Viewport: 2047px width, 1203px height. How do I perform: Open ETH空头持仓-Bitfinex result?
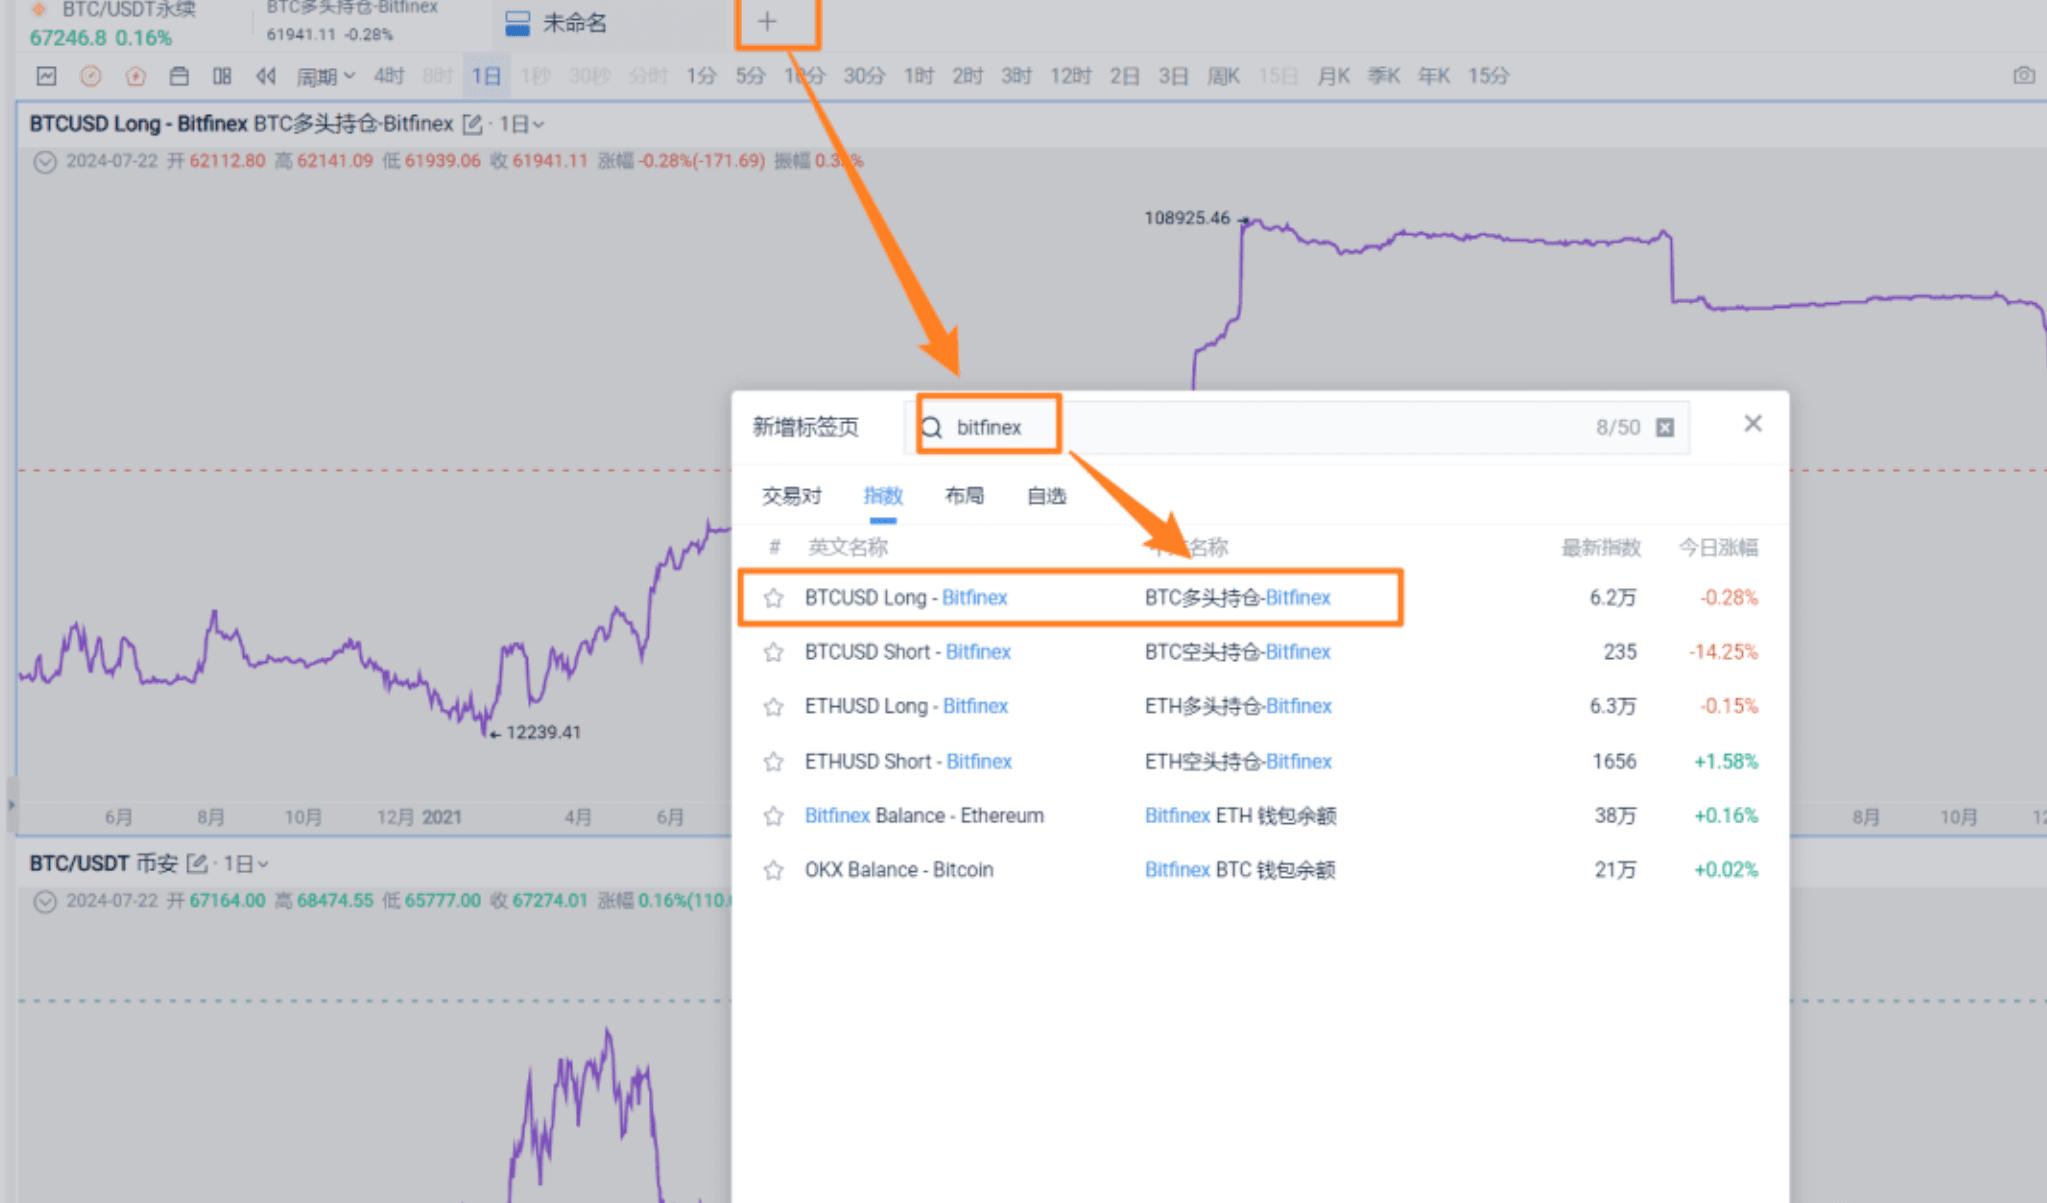point(1238,762)
